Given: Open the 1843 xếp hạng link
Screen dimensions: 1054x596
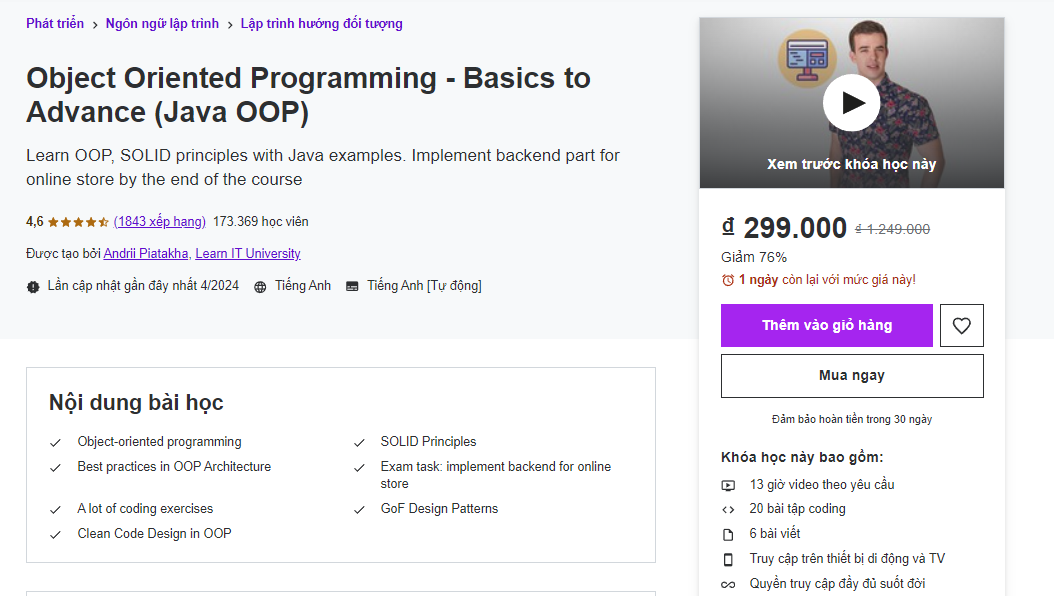Looking at the screenshot, I should 159,221.
